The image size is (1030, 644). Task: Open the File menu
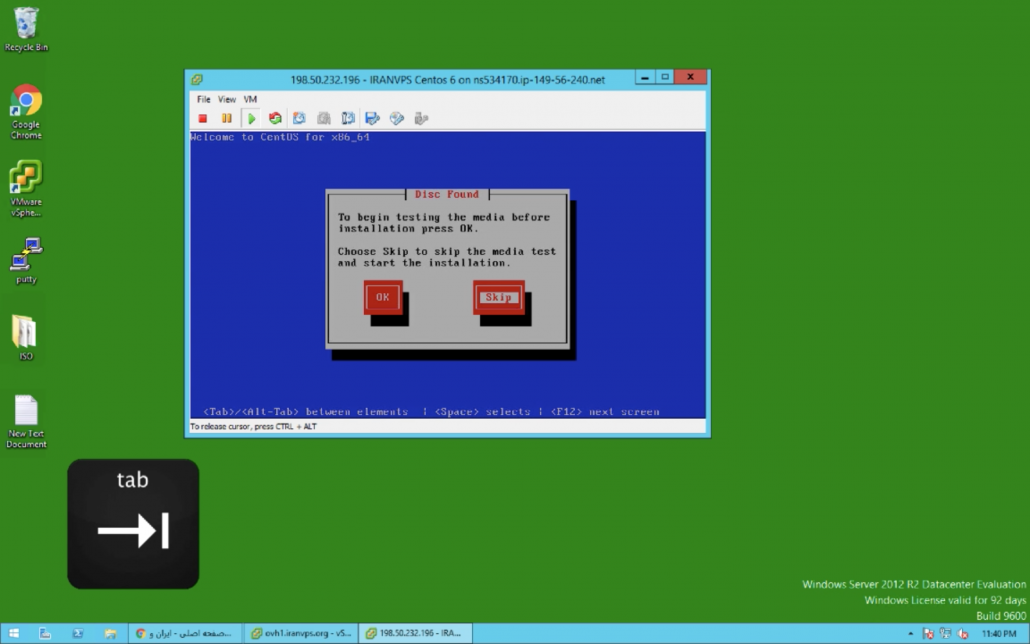click(x=203, y=99)
